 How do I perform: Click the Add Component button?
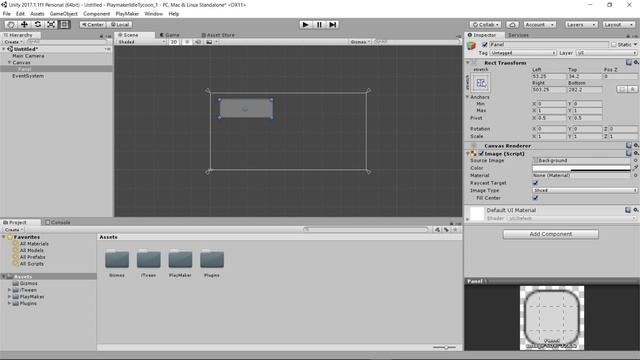(551, 234)
